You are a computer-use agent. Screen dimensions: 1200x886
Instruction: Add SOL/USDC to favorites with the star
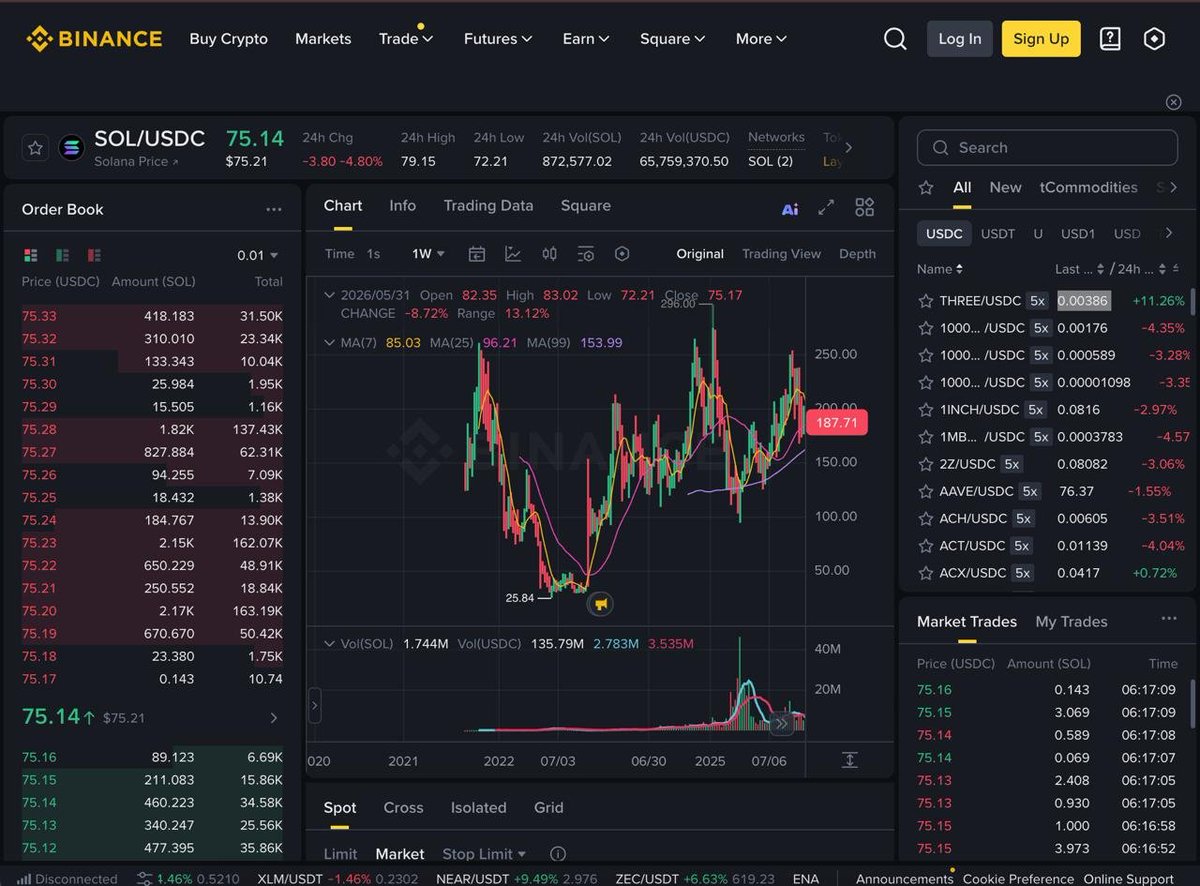pyautogui.click(x=35, y=148)
